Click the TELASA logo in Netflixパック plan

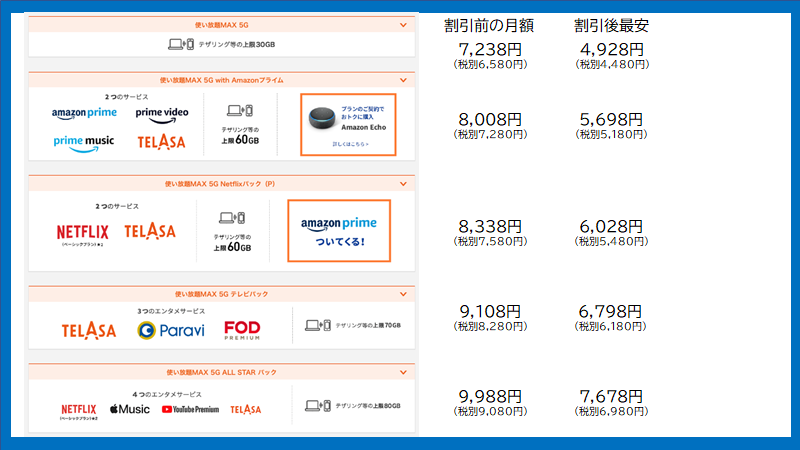[150, 231]
